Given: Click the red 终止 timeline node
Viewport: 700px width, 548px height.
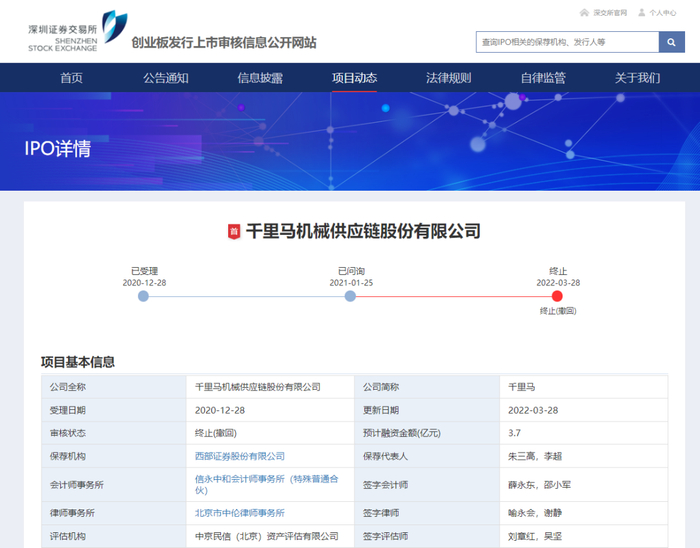Looking at the screenshot, I should (557, 296).
